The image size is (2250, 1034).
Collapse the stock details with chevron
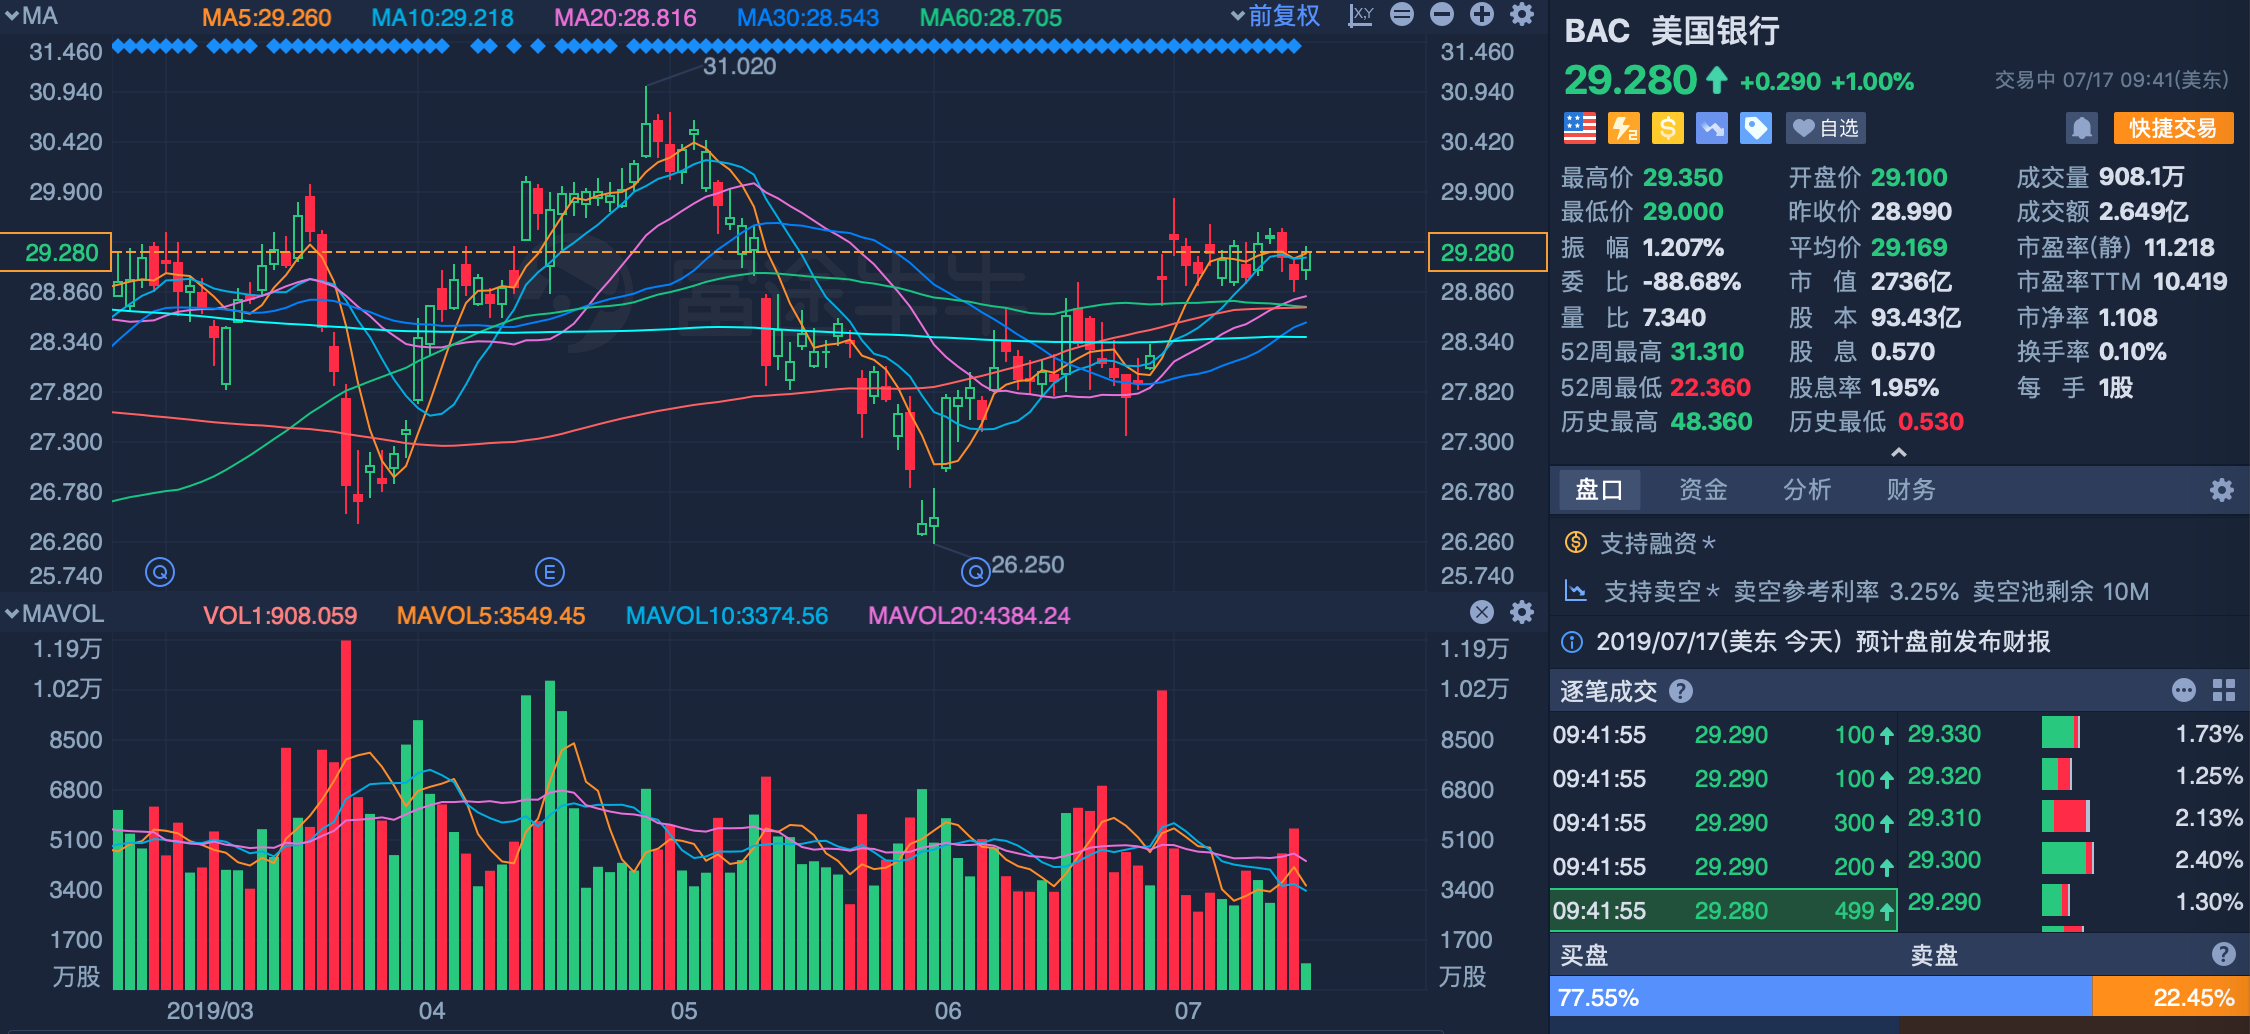pyautogui.click(x=1899, y=453)
